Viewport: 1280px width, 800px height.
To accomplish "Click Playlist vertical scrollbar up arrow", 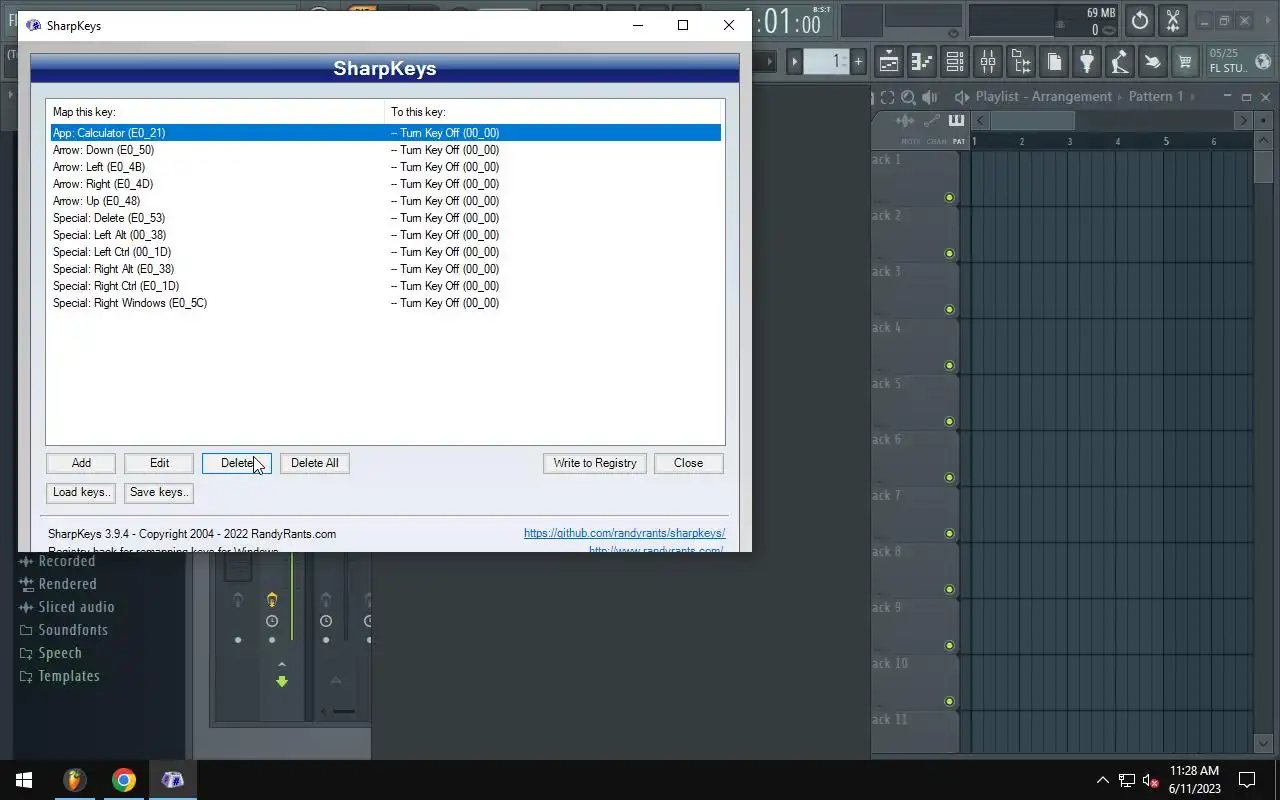I will [1263, 143].
